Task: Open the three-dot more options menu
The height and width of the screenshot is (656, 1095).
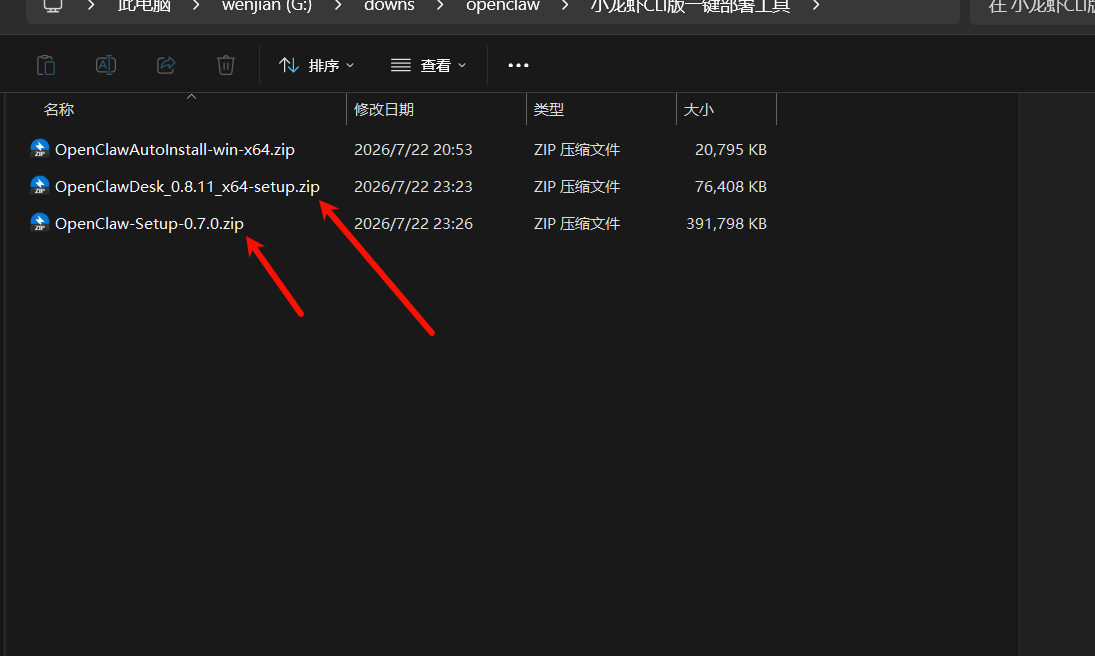Action: point(518,65)
